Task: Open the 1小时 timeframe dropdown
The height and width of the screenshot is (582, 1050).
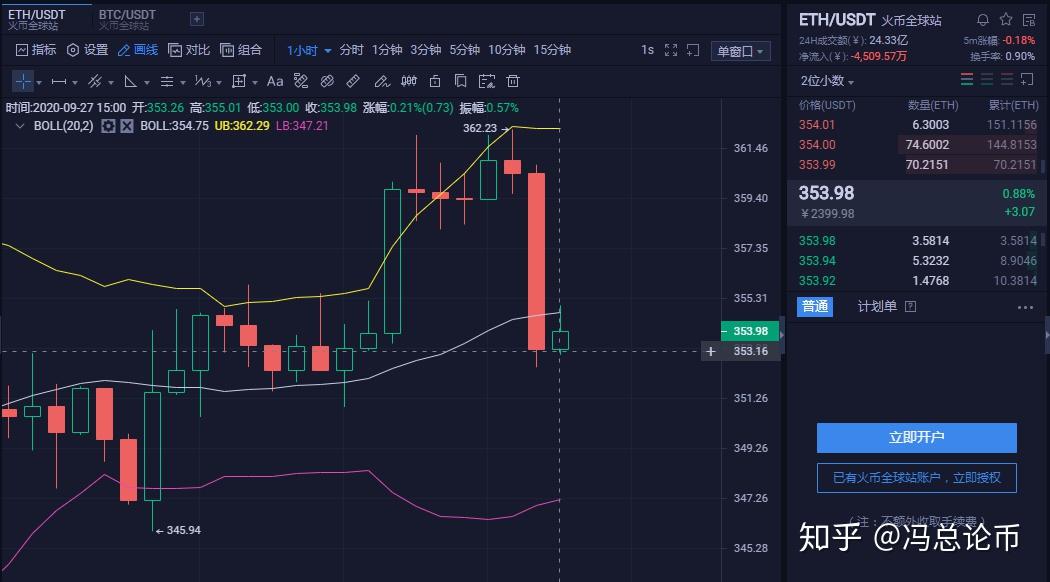Action: coord(309,51)
